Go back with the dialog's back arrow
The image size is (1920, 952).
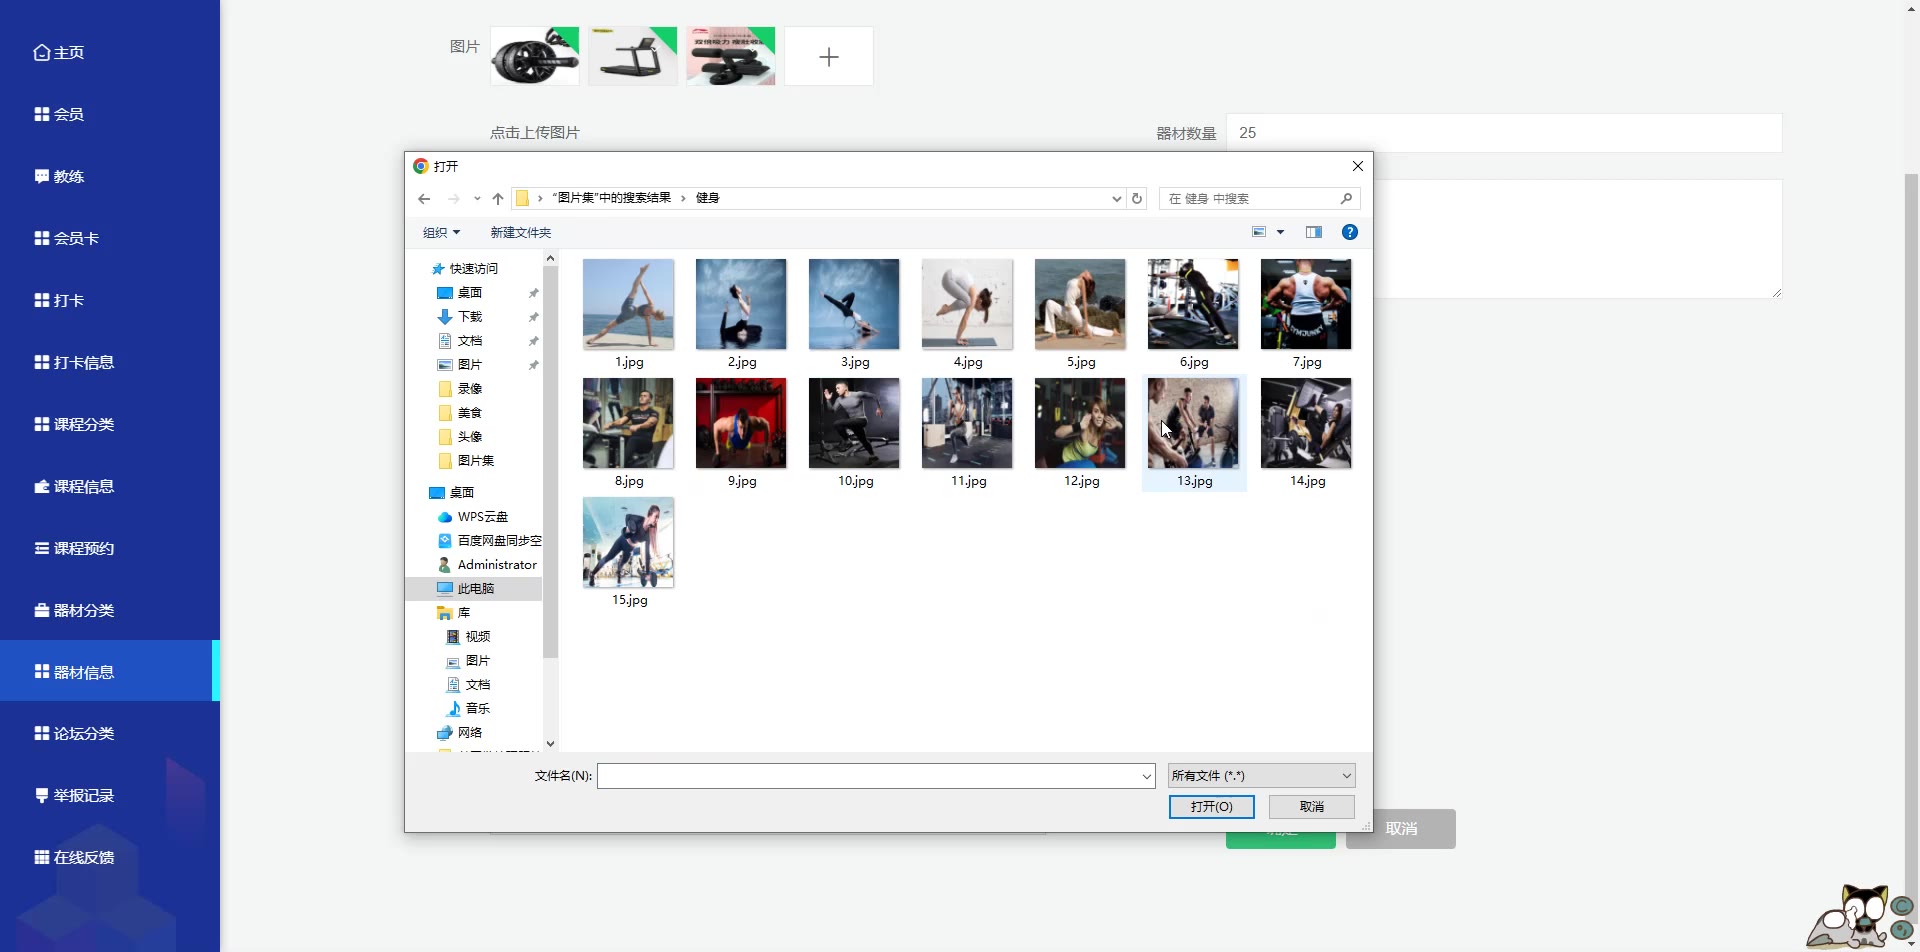pos(424,198)
